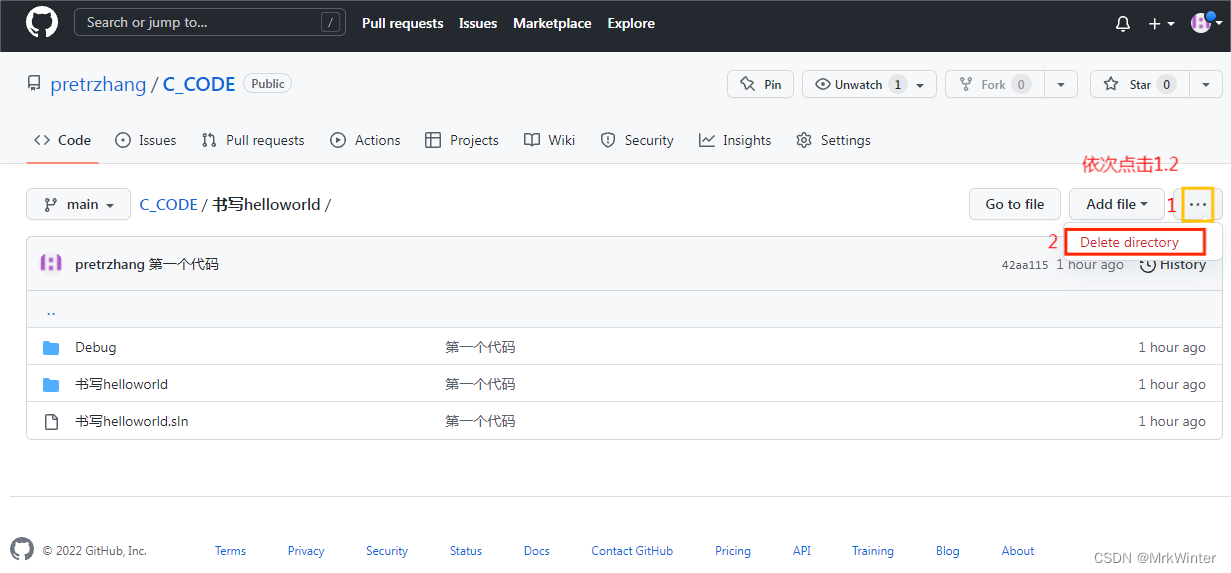Open the Insights tab
The width and height of the screenshot is (1231, 573).
click(x=735, y=140)
